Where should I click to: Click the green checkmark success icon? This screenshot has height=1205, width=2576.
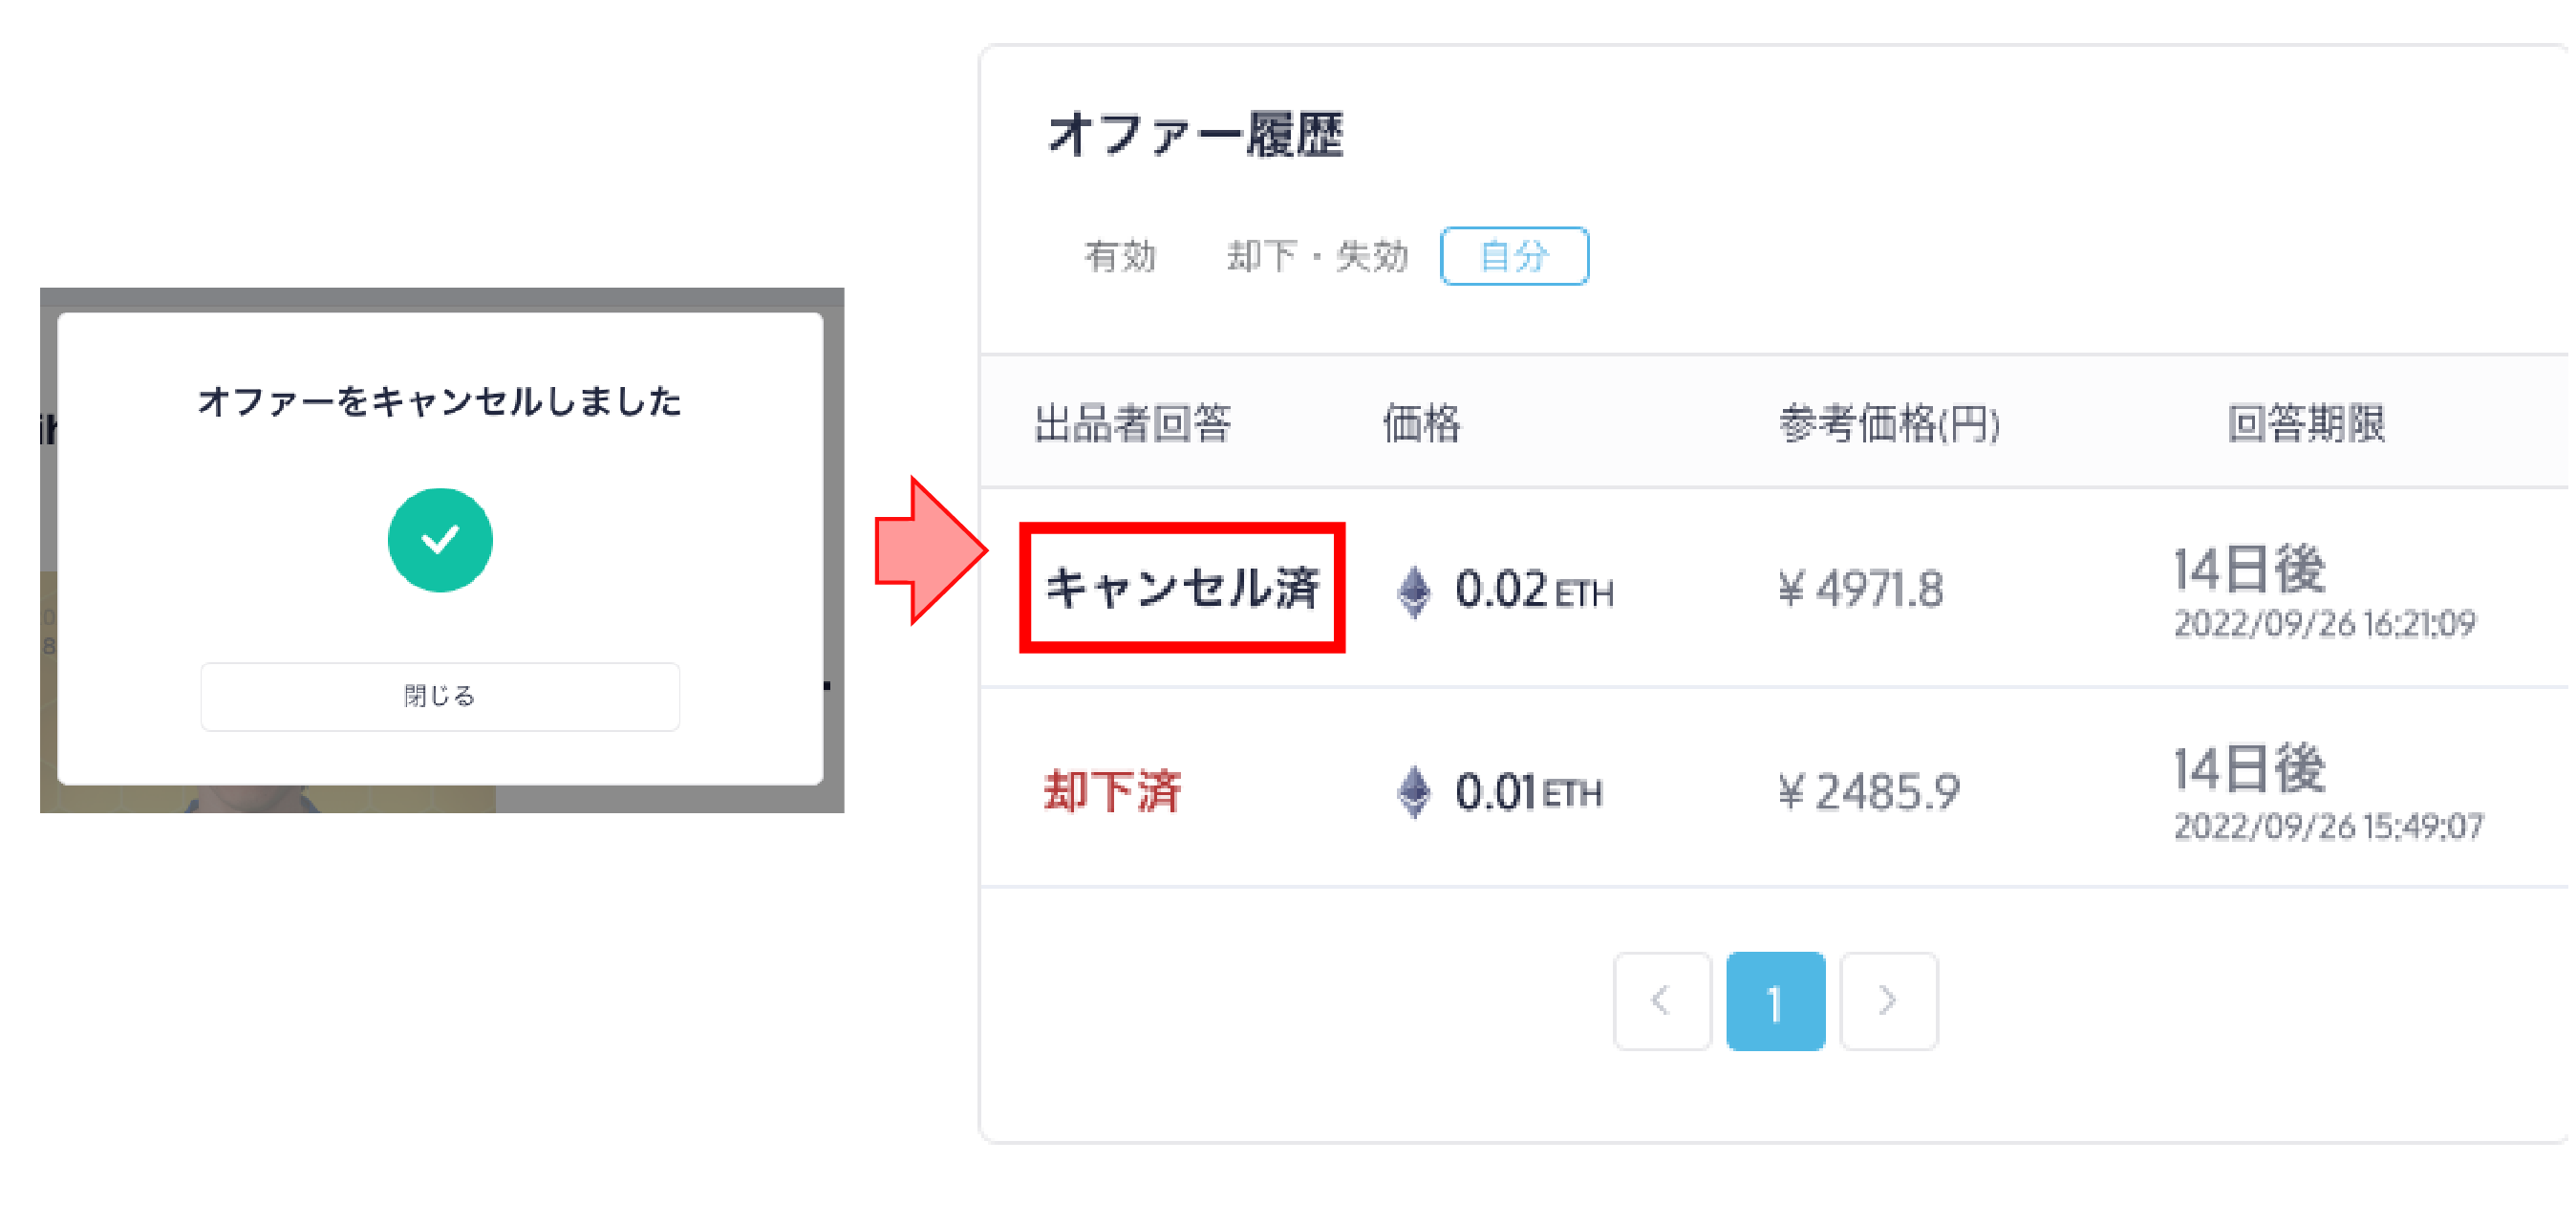click(440, 540)
